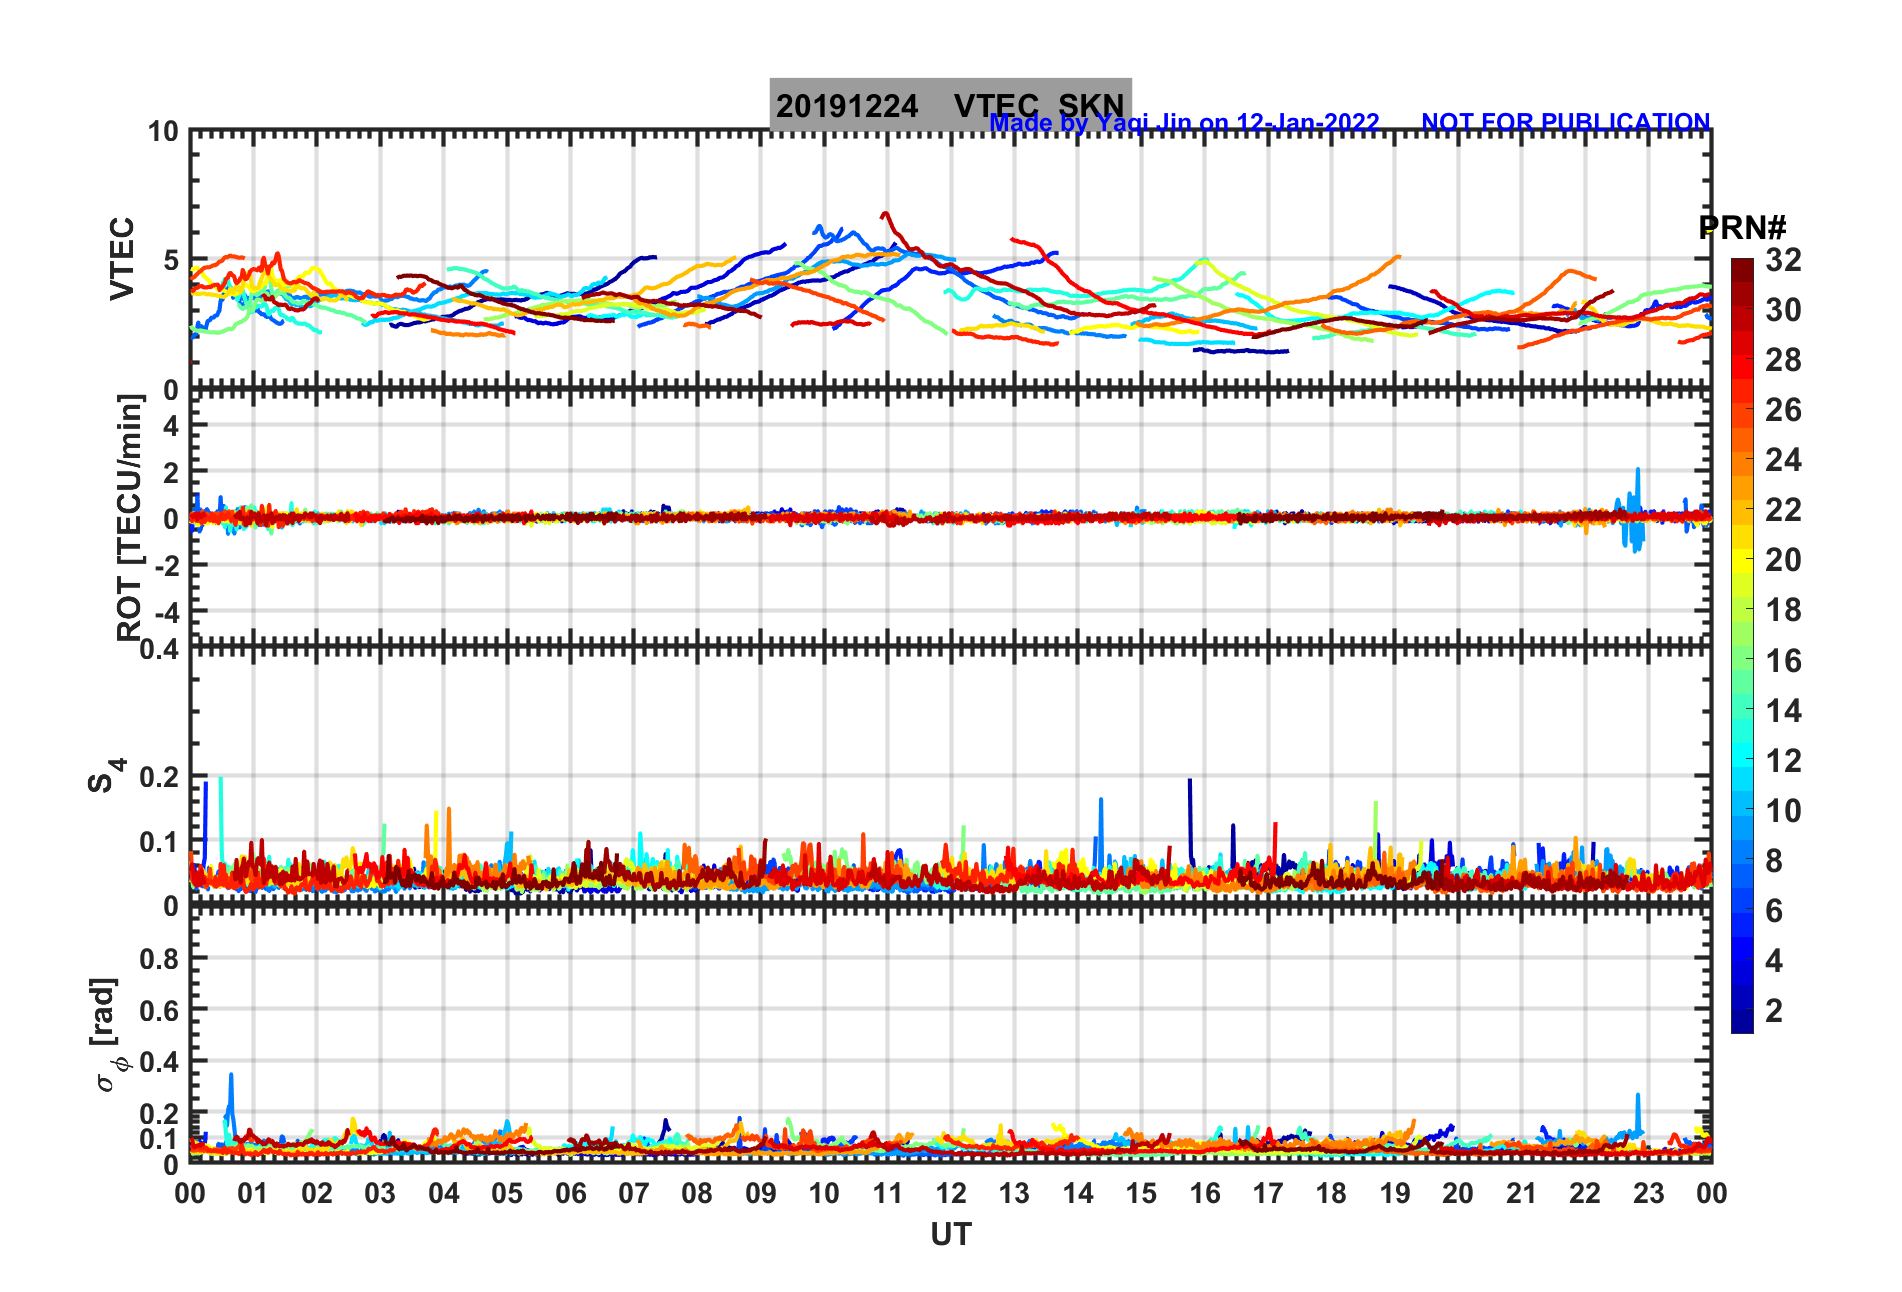Select the "11" hour tick on the UT axis
The image size is (1902, 1292).
click(x=888, y=1193)
